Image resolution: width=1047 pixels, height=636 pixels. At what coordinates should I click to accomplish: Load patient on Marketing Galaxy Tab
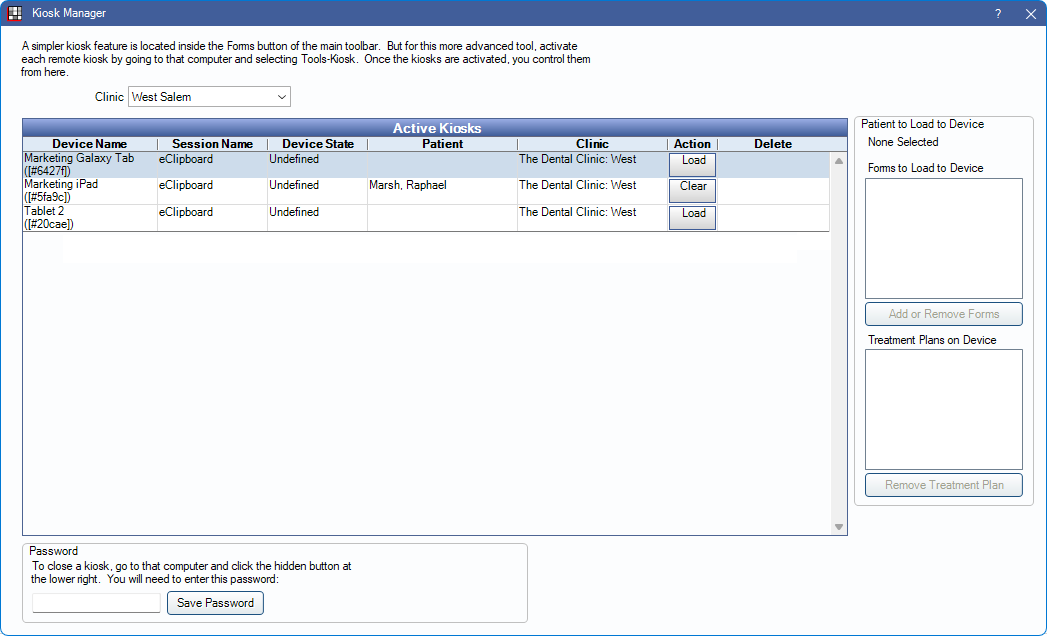692,164
